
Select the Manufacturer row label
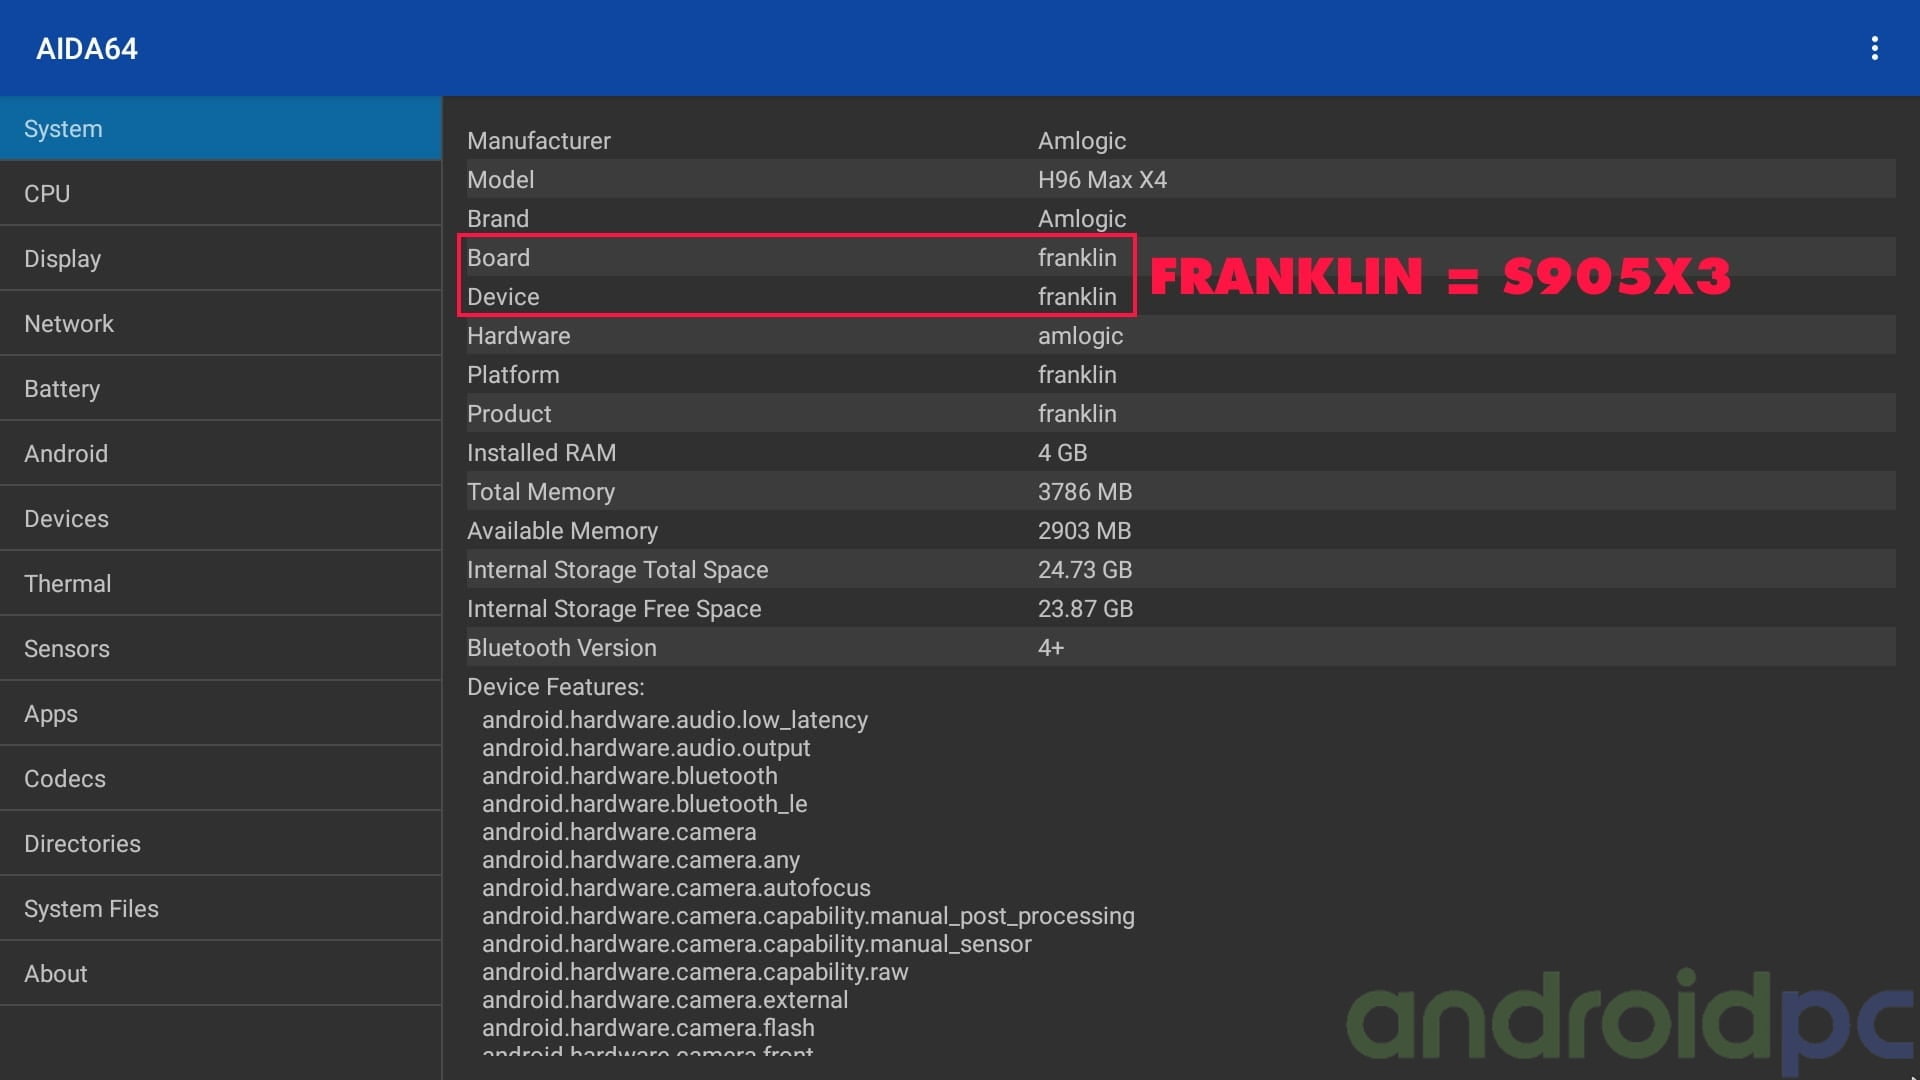[539, 141]
